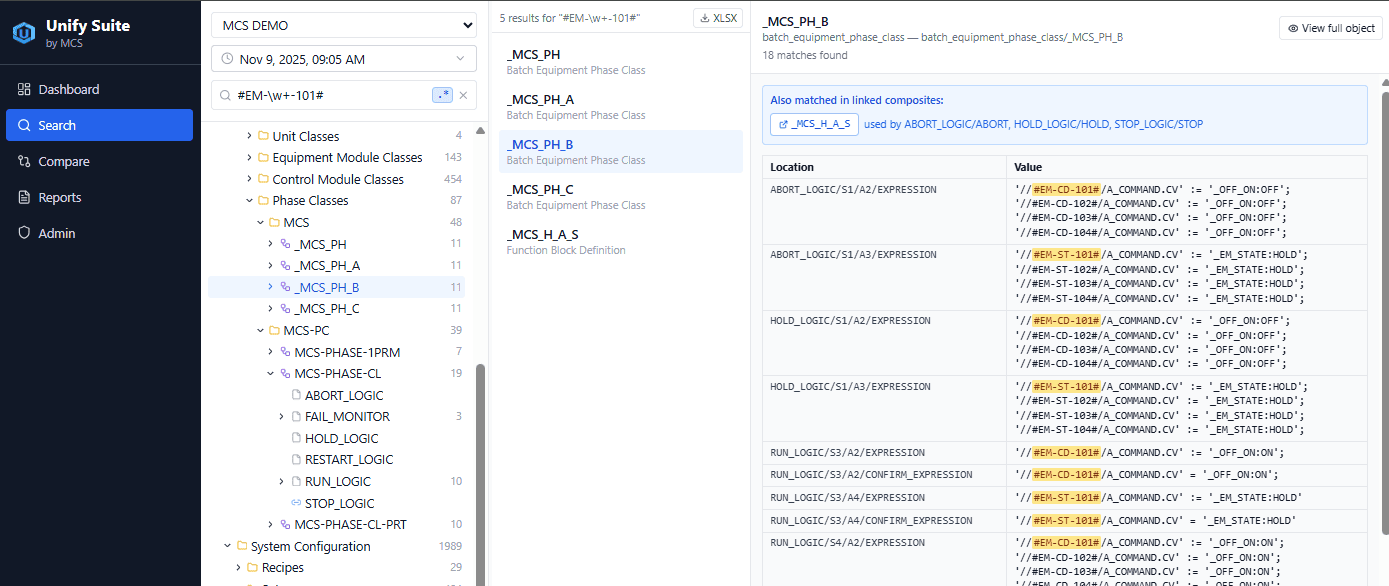Select the _MCS_H_A_S function block result

(621, 242)
